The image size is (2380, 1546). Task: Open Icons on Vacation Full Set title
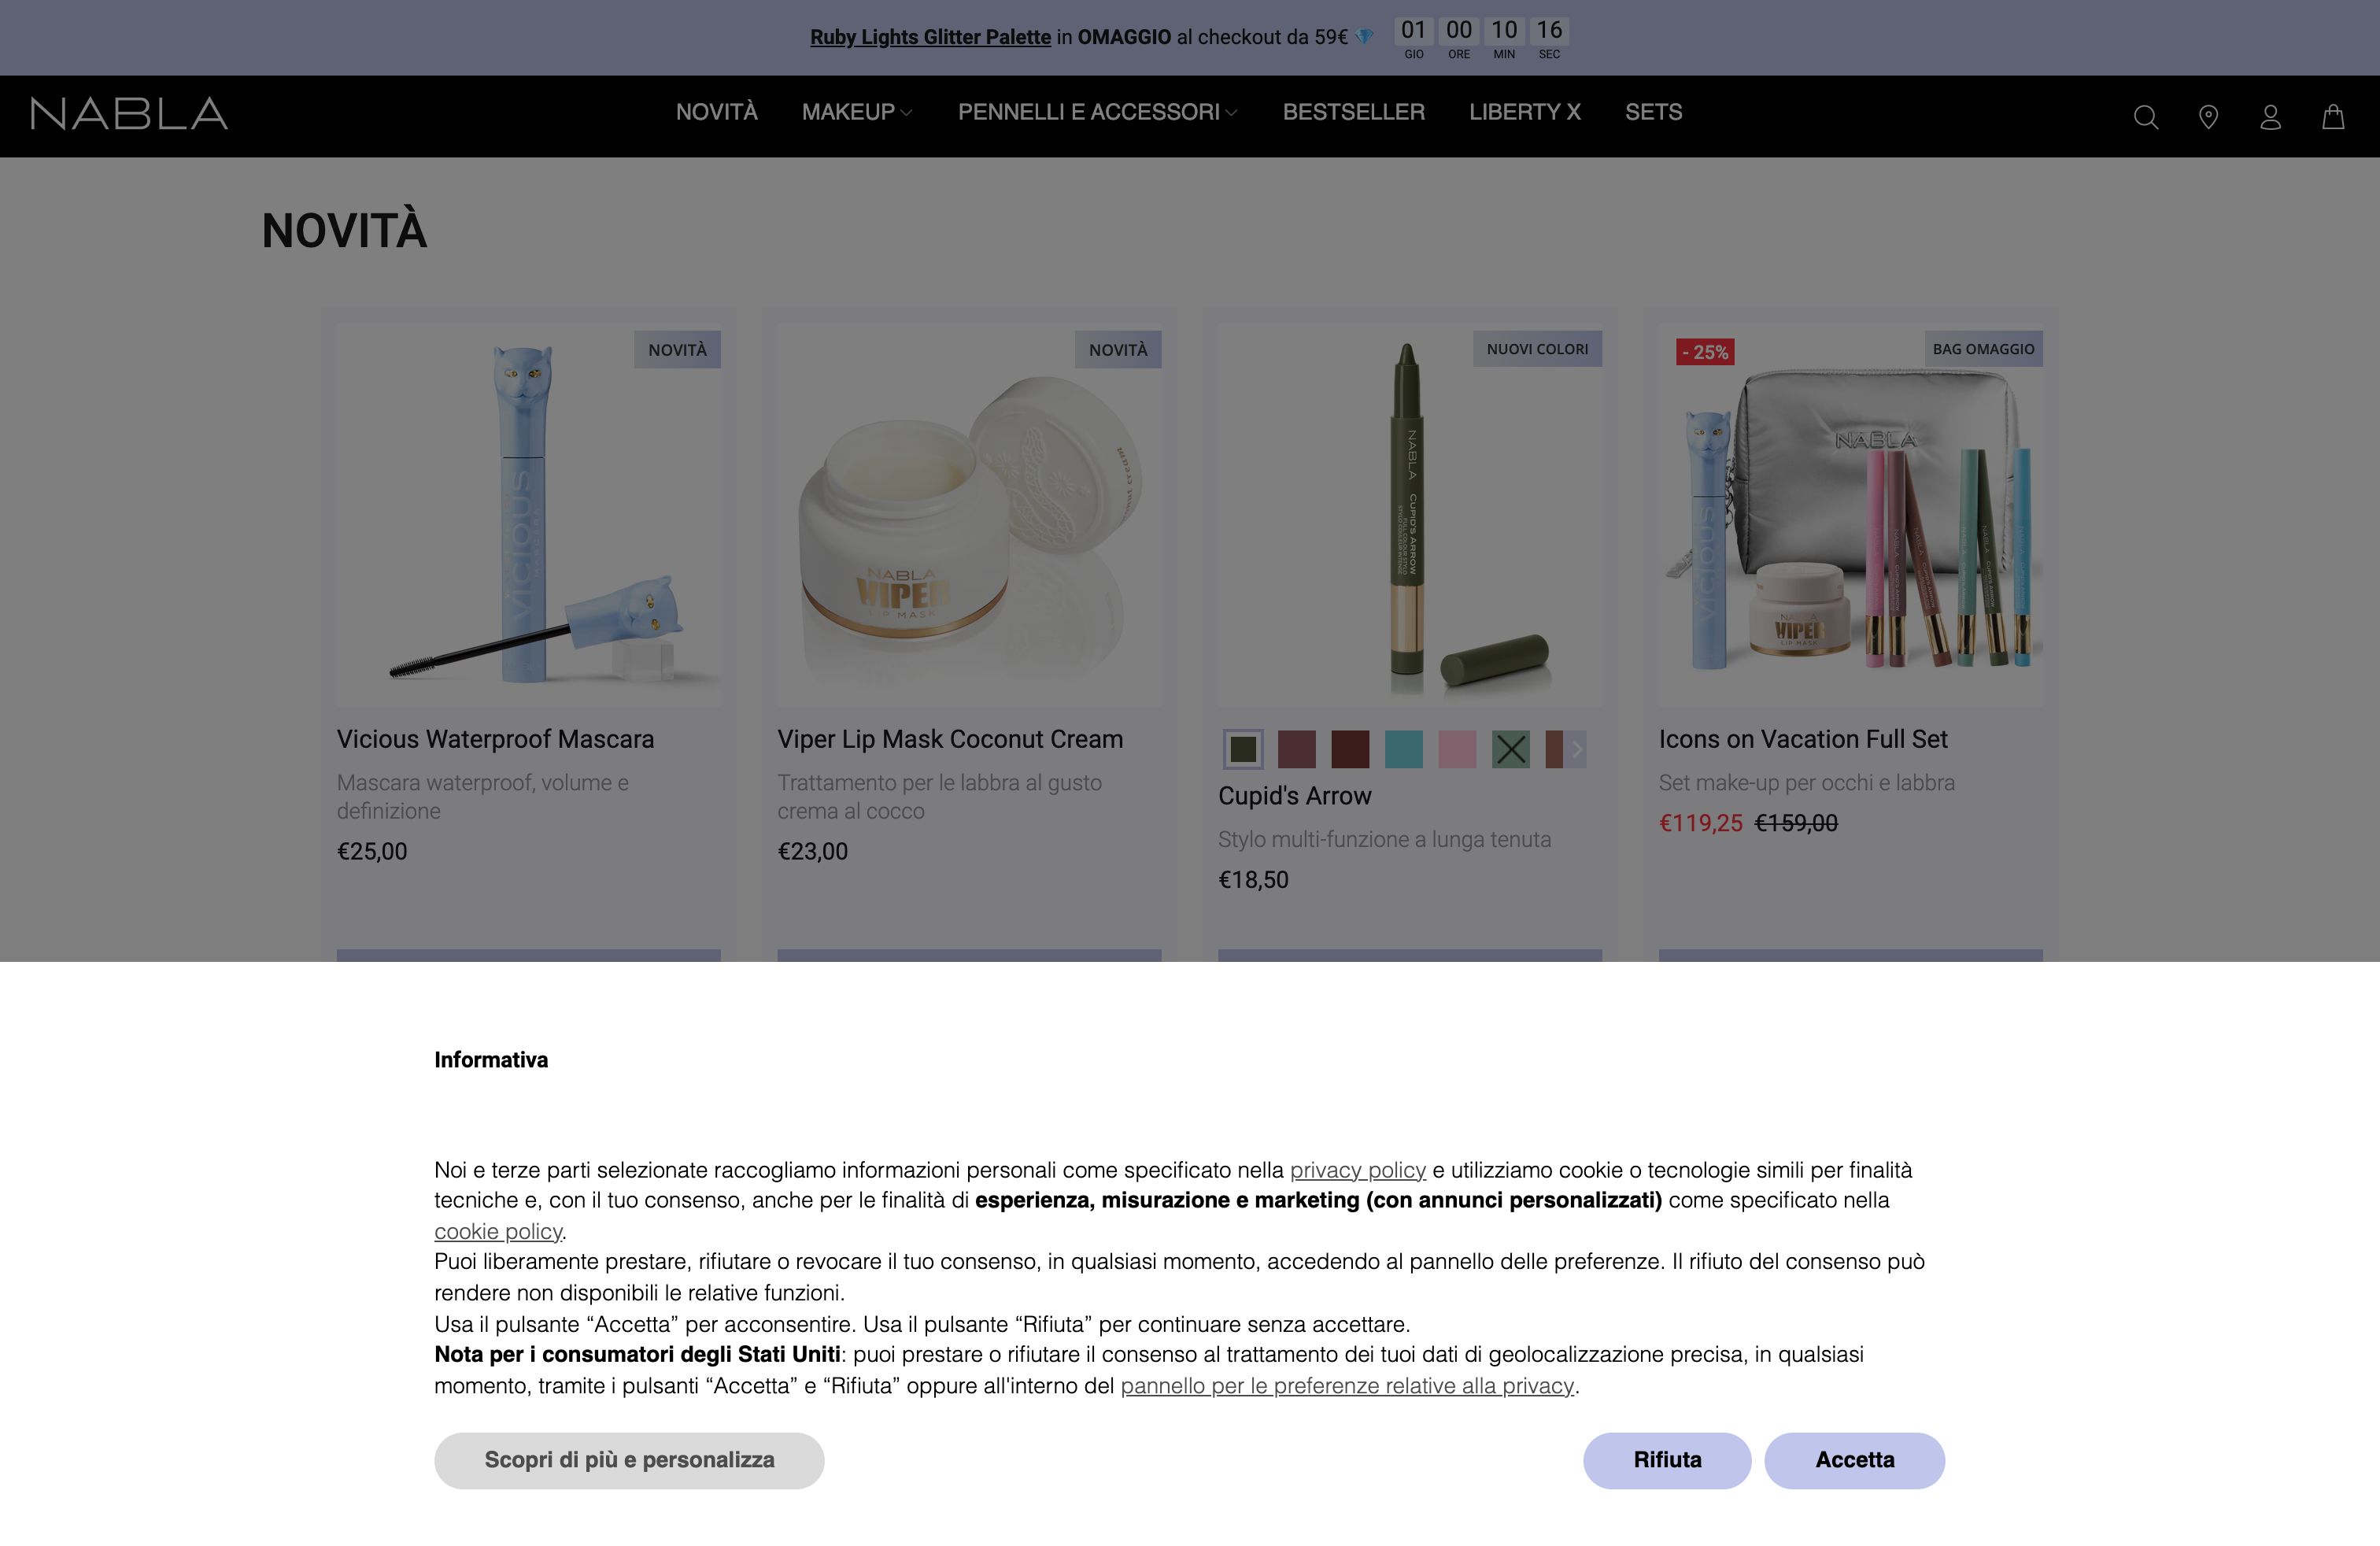(1803, 739)
